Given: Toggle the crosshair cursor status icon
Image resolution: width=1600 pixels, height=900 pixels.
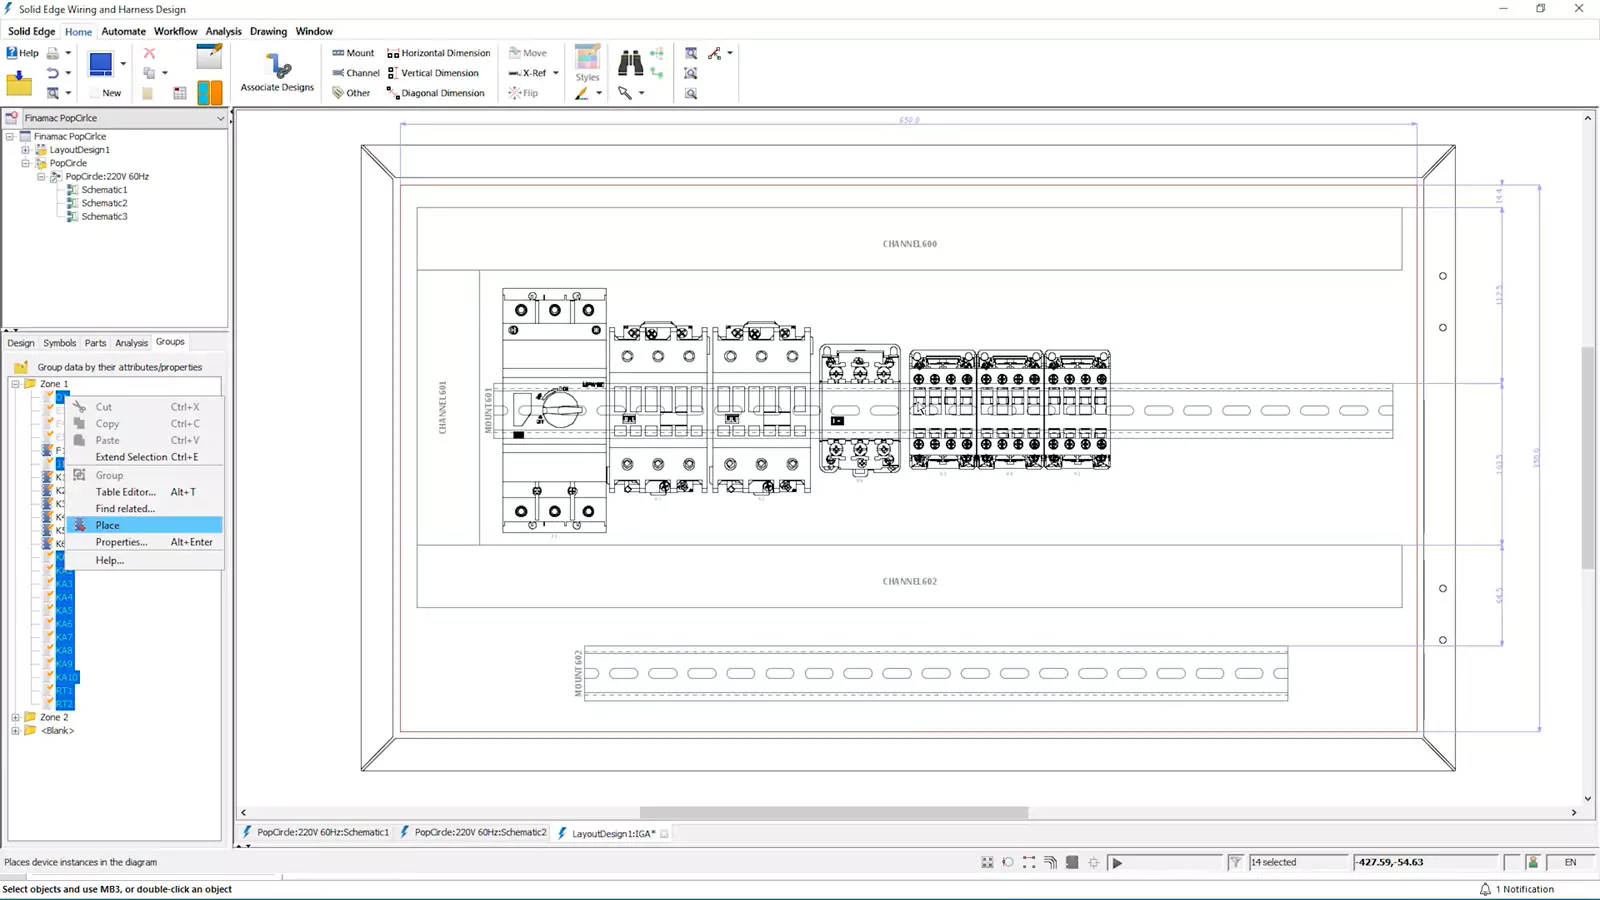Looking at the screenshot, I should 1093,862.
